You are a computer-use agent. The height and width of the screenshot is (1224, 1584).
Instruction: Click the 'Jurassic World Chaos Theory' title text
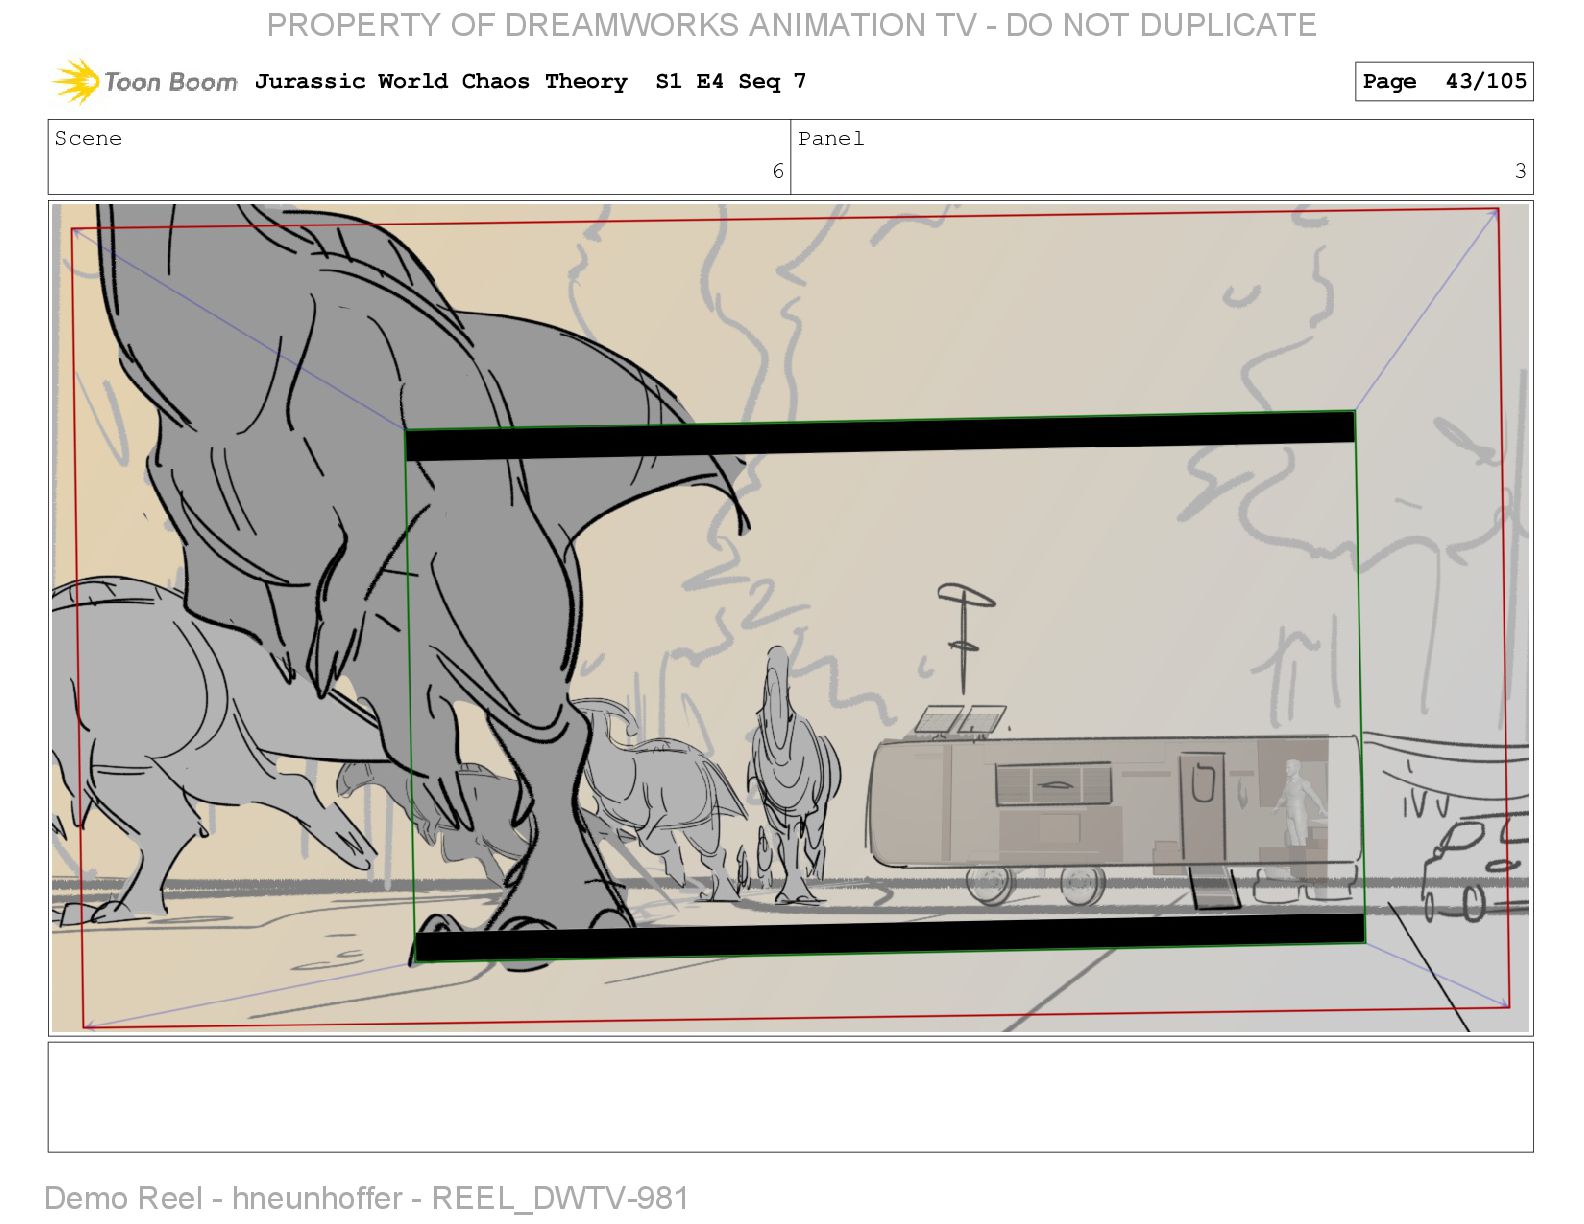441,81
